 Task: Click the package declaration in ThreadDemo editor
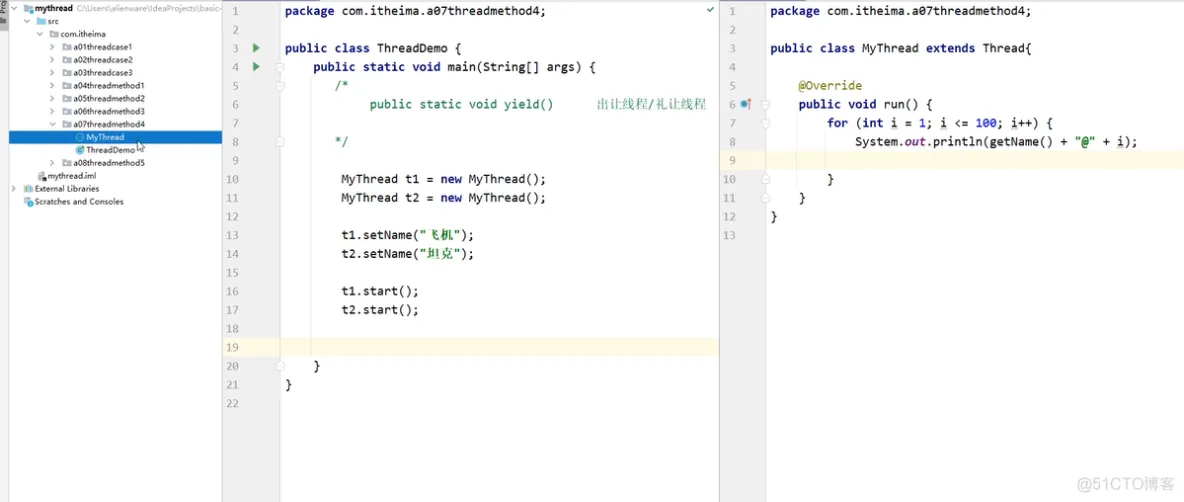(414, 11)
